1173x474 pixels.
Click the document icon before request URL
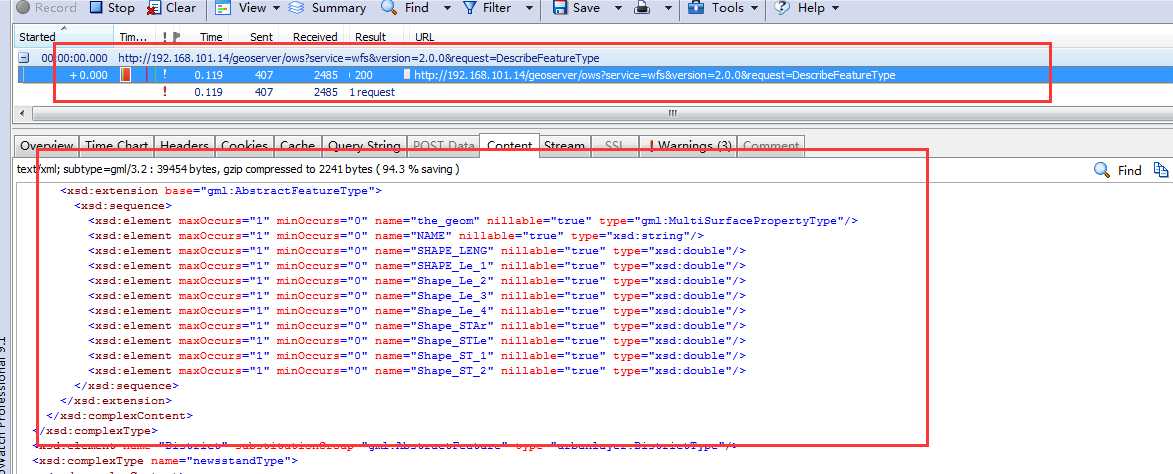(407, 75)
